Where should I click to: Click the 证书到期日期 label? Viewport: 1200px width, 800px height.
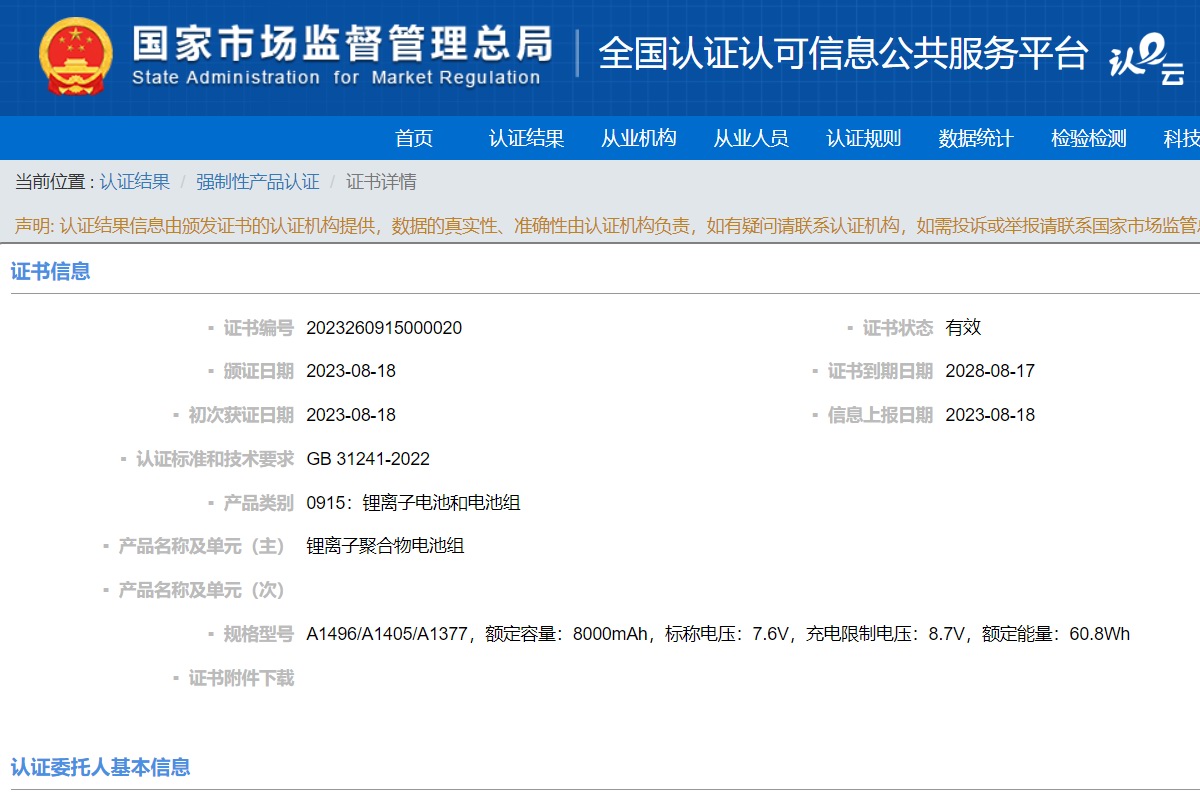(x=880, y=371)
